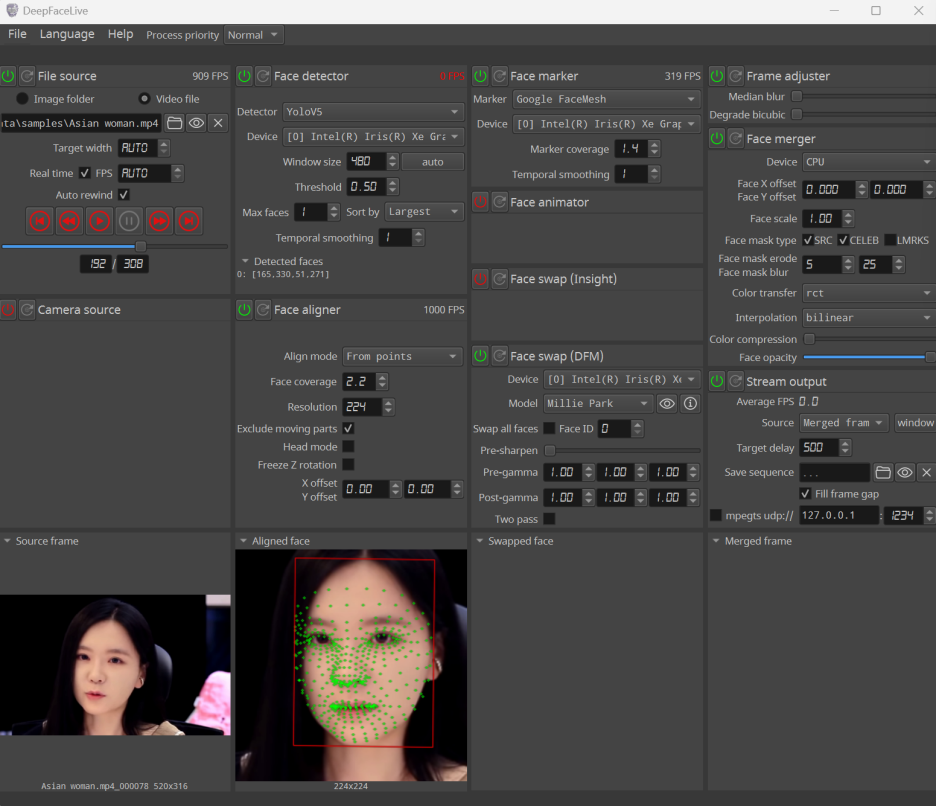Viewport: 936px width, 806px height.
Task: Toggle Face detector power button
Action: click(244, 76)
